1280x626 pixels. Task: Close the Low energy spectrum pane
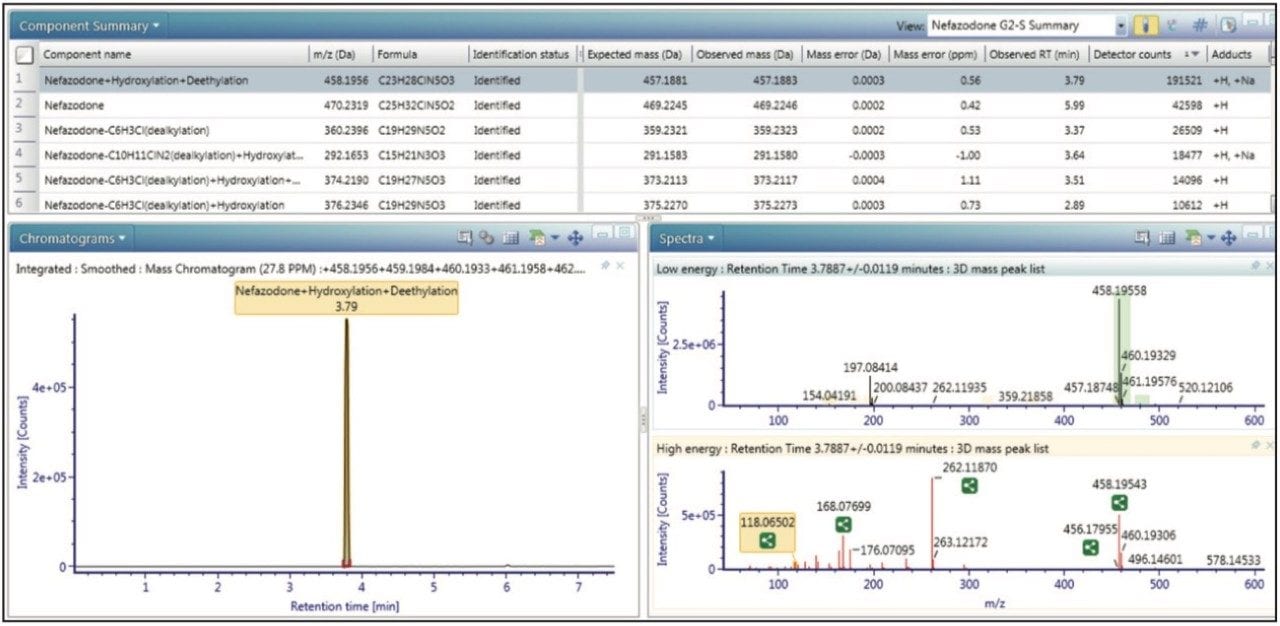tap(1268, 266)
